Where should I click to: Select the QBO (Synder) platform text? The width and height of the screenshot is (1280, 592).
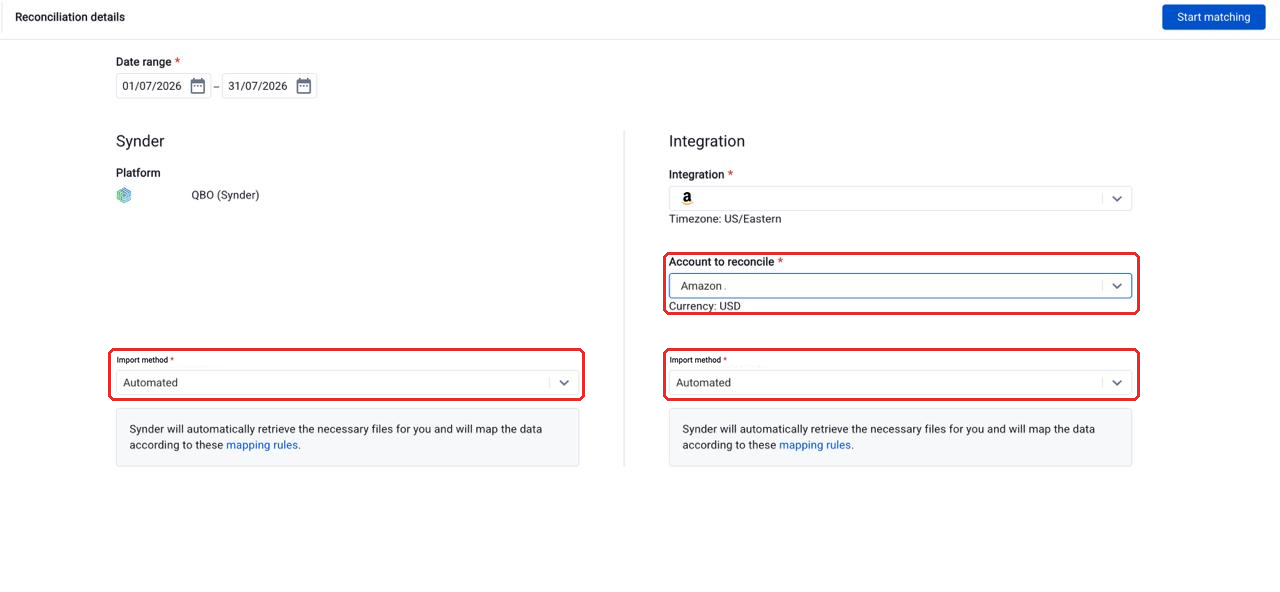(x=225, y=195)
